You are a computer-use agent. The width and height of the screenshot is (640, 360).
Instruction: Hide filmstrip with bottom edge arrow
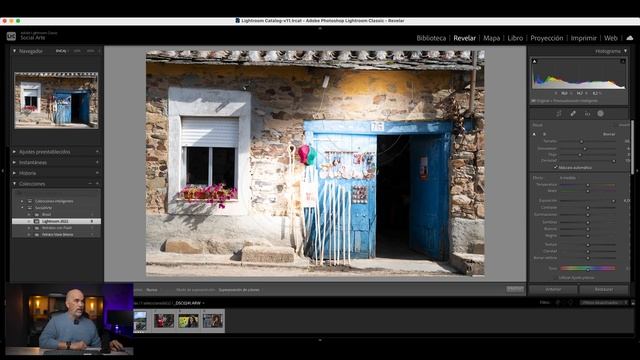tap(320, 339)
